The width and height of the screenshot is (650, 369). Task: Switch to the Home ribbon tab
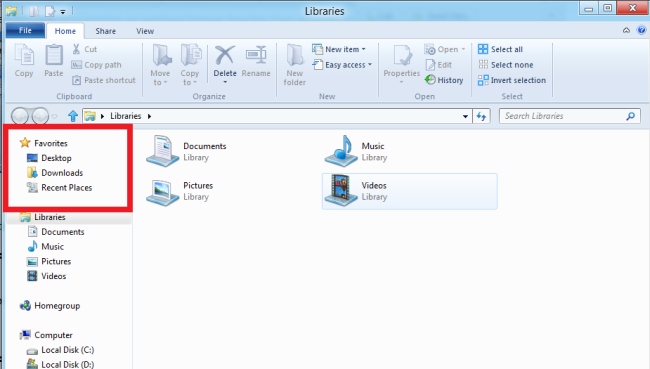[65, 31]
